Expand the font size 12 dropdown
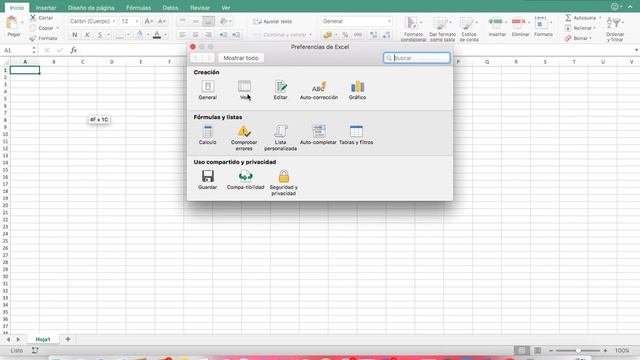 137,21
